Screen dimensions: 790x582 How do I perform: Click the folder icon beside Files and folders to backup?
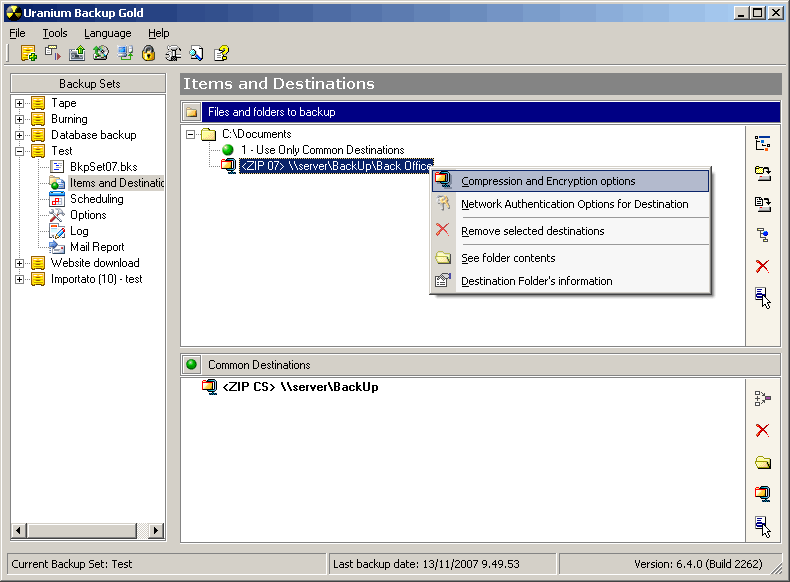[x=191, y=112]
